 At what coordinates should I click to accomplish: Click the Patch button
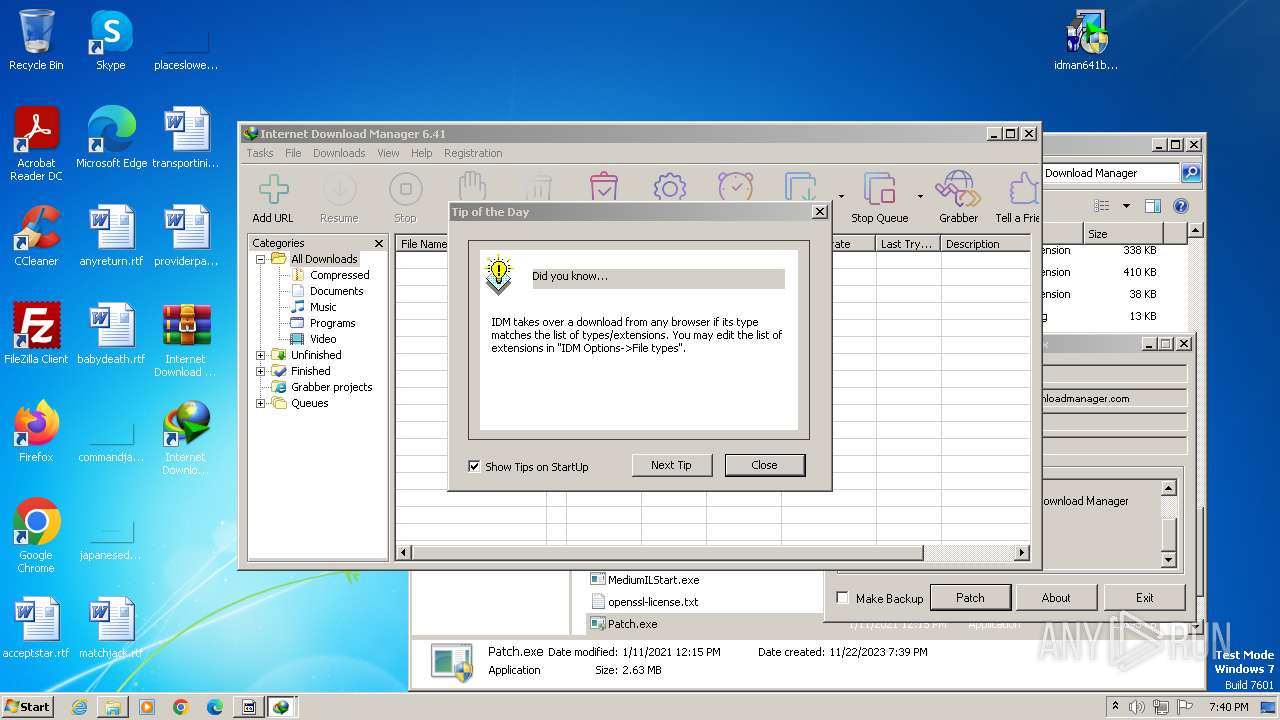pyautogui.click(x=970, y=598)
